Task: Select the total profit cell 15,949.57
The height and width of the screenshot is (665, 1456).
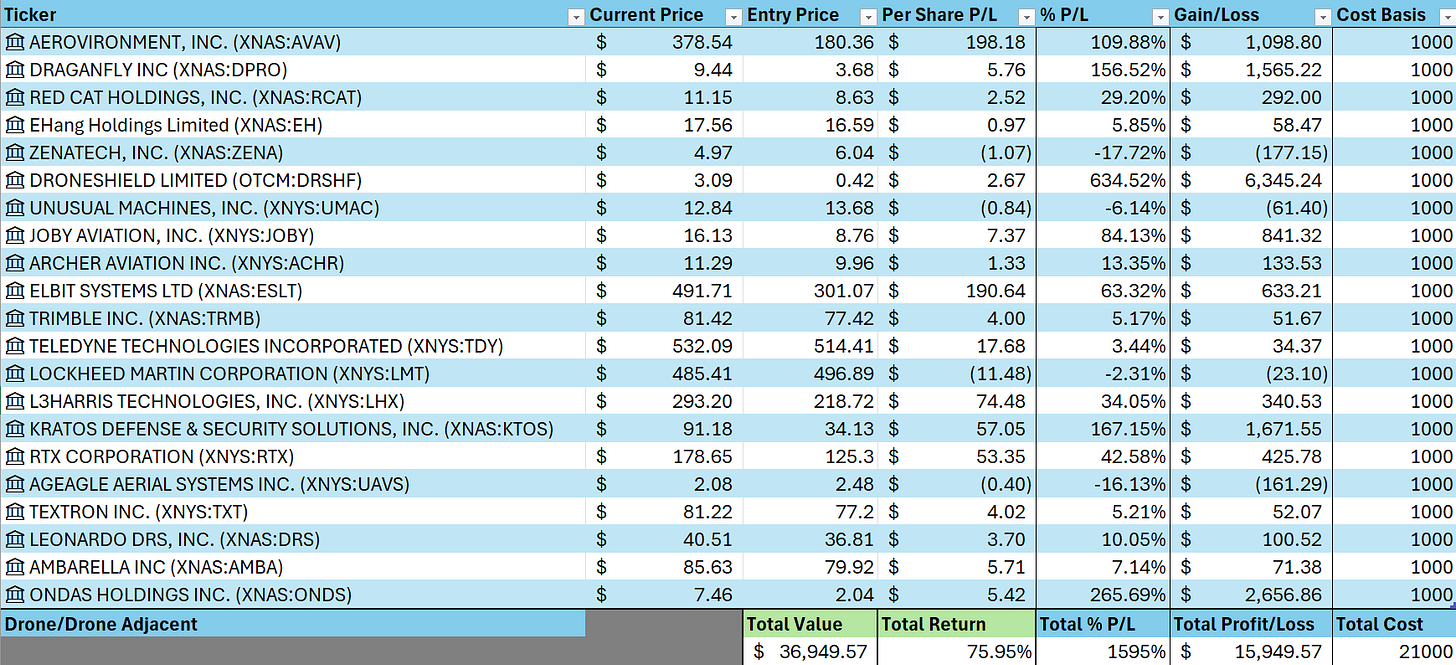Action: point(1252,651)
